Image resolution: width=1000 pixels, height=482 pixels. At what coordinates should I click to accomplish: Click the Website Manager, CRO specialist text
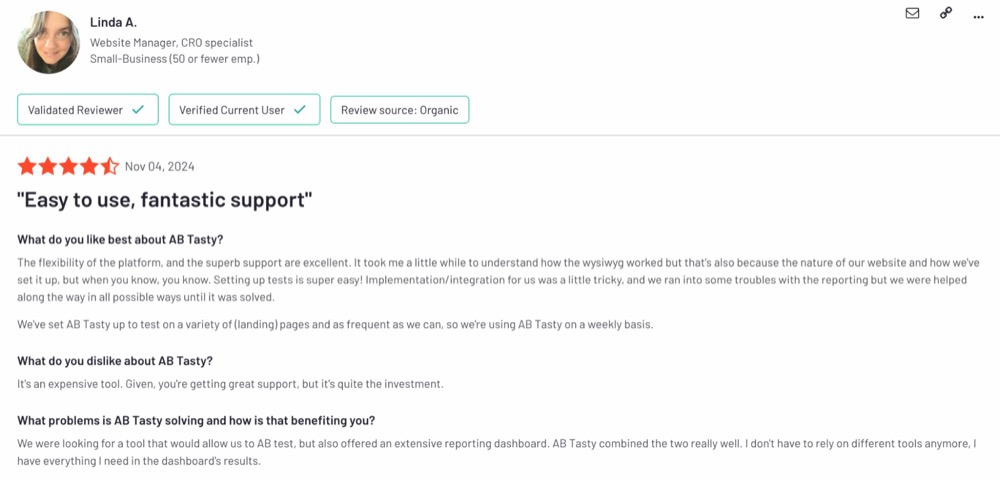(171, 43)
